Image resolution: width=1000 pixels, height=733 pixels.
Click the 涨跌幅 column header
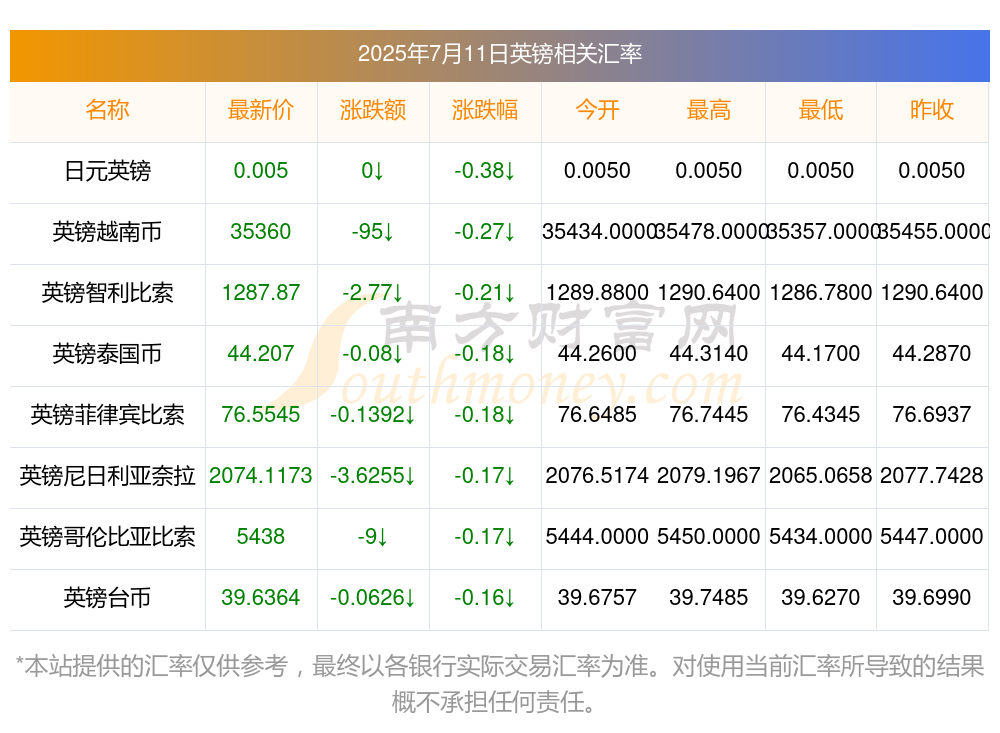(x=485, y=110)
